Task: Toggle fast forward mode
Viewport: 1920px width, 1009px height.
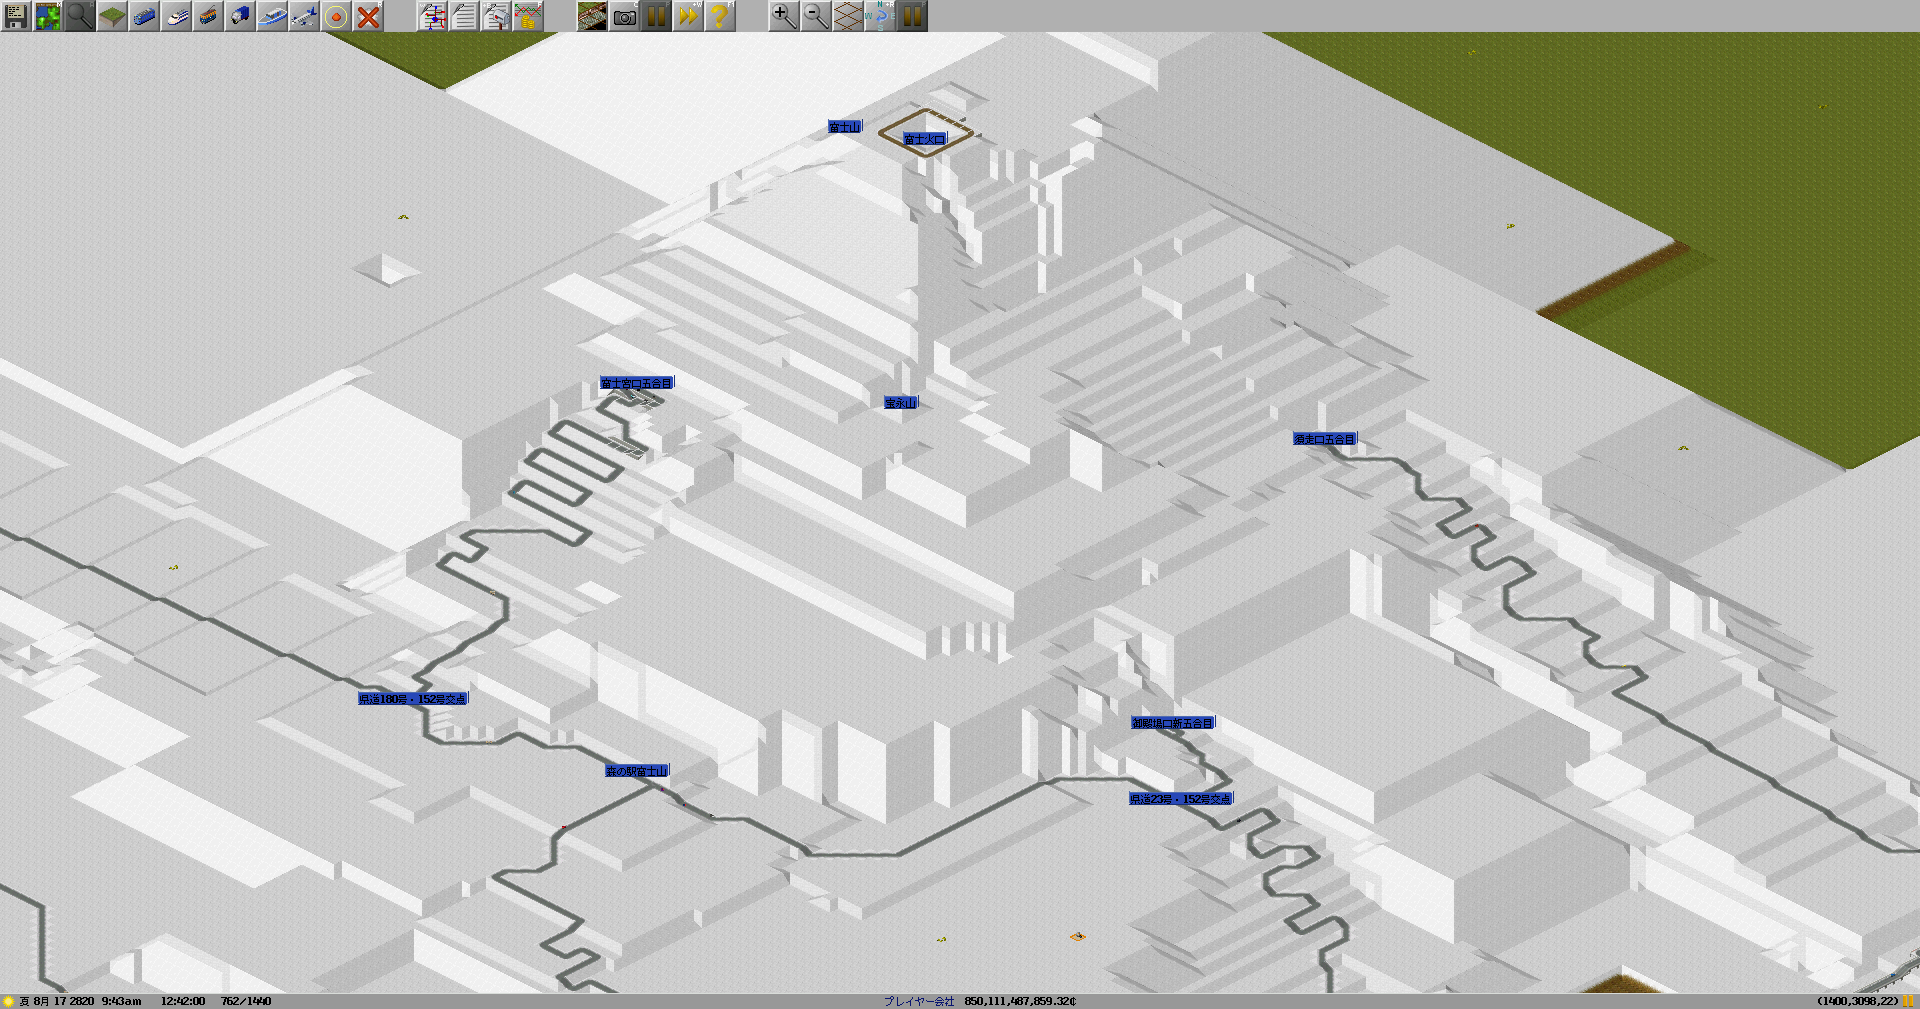Action: (x=688, y=16)
